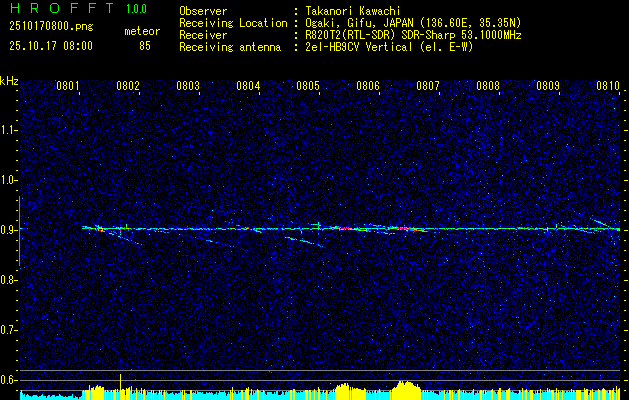Click the tall yellow spike below 0802

[120, 386]
